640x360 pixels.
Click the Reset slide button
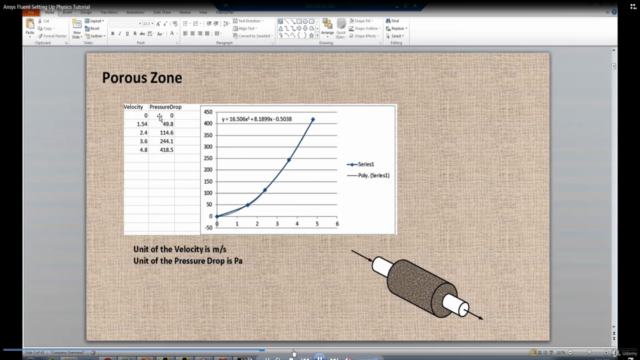pyautogui.click(x=92, y=29)
